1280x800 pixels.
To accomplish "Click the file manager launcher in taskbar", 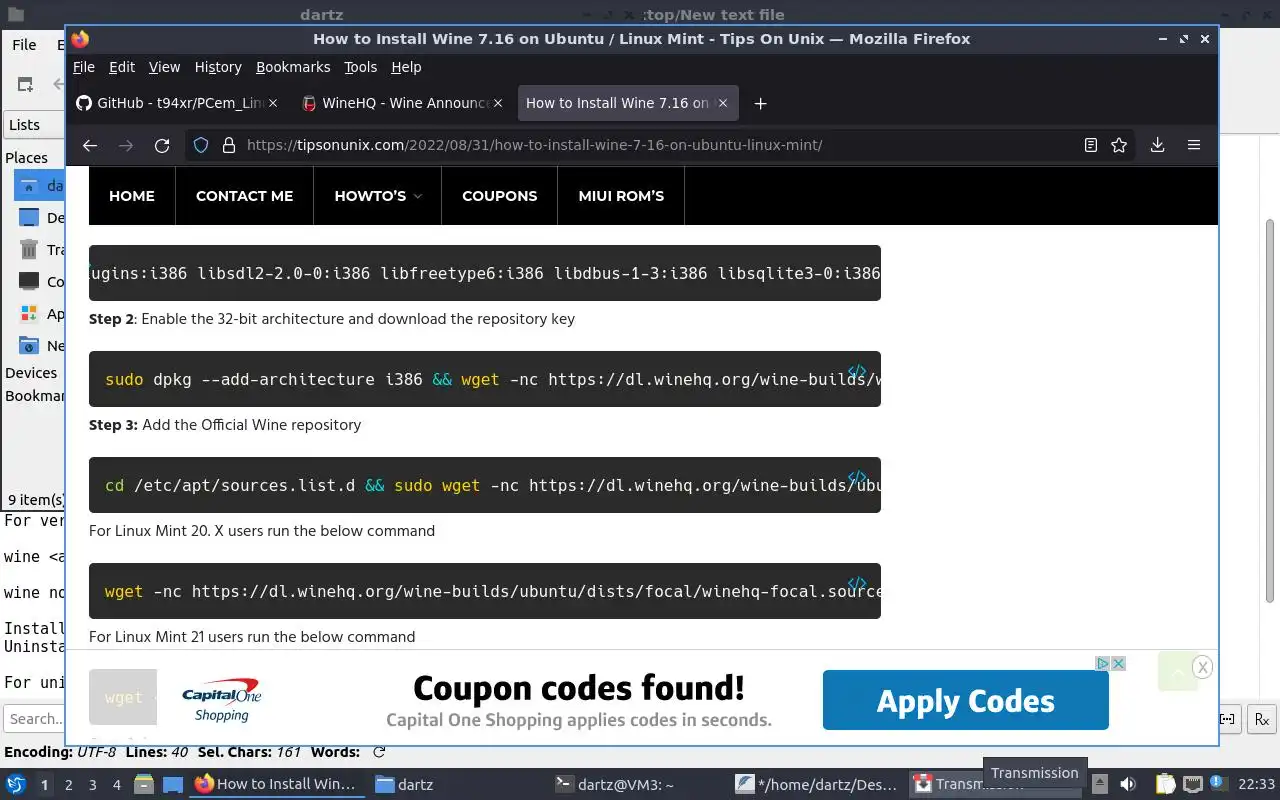I will [143, 784].
